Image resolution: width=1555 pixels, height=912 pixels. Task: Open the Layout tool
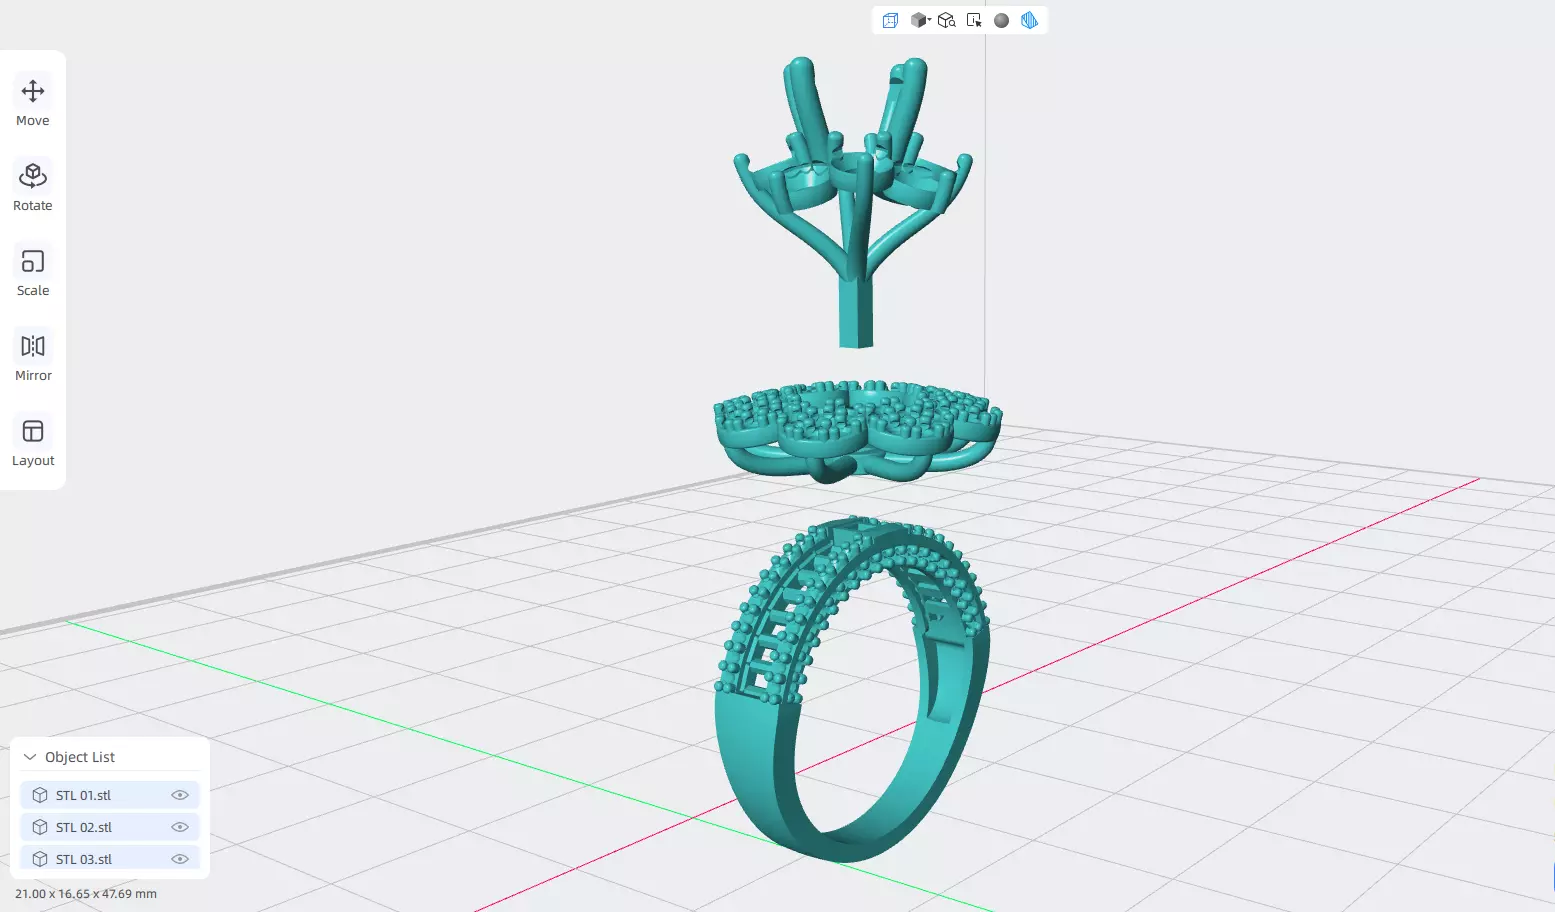[33, 442]
